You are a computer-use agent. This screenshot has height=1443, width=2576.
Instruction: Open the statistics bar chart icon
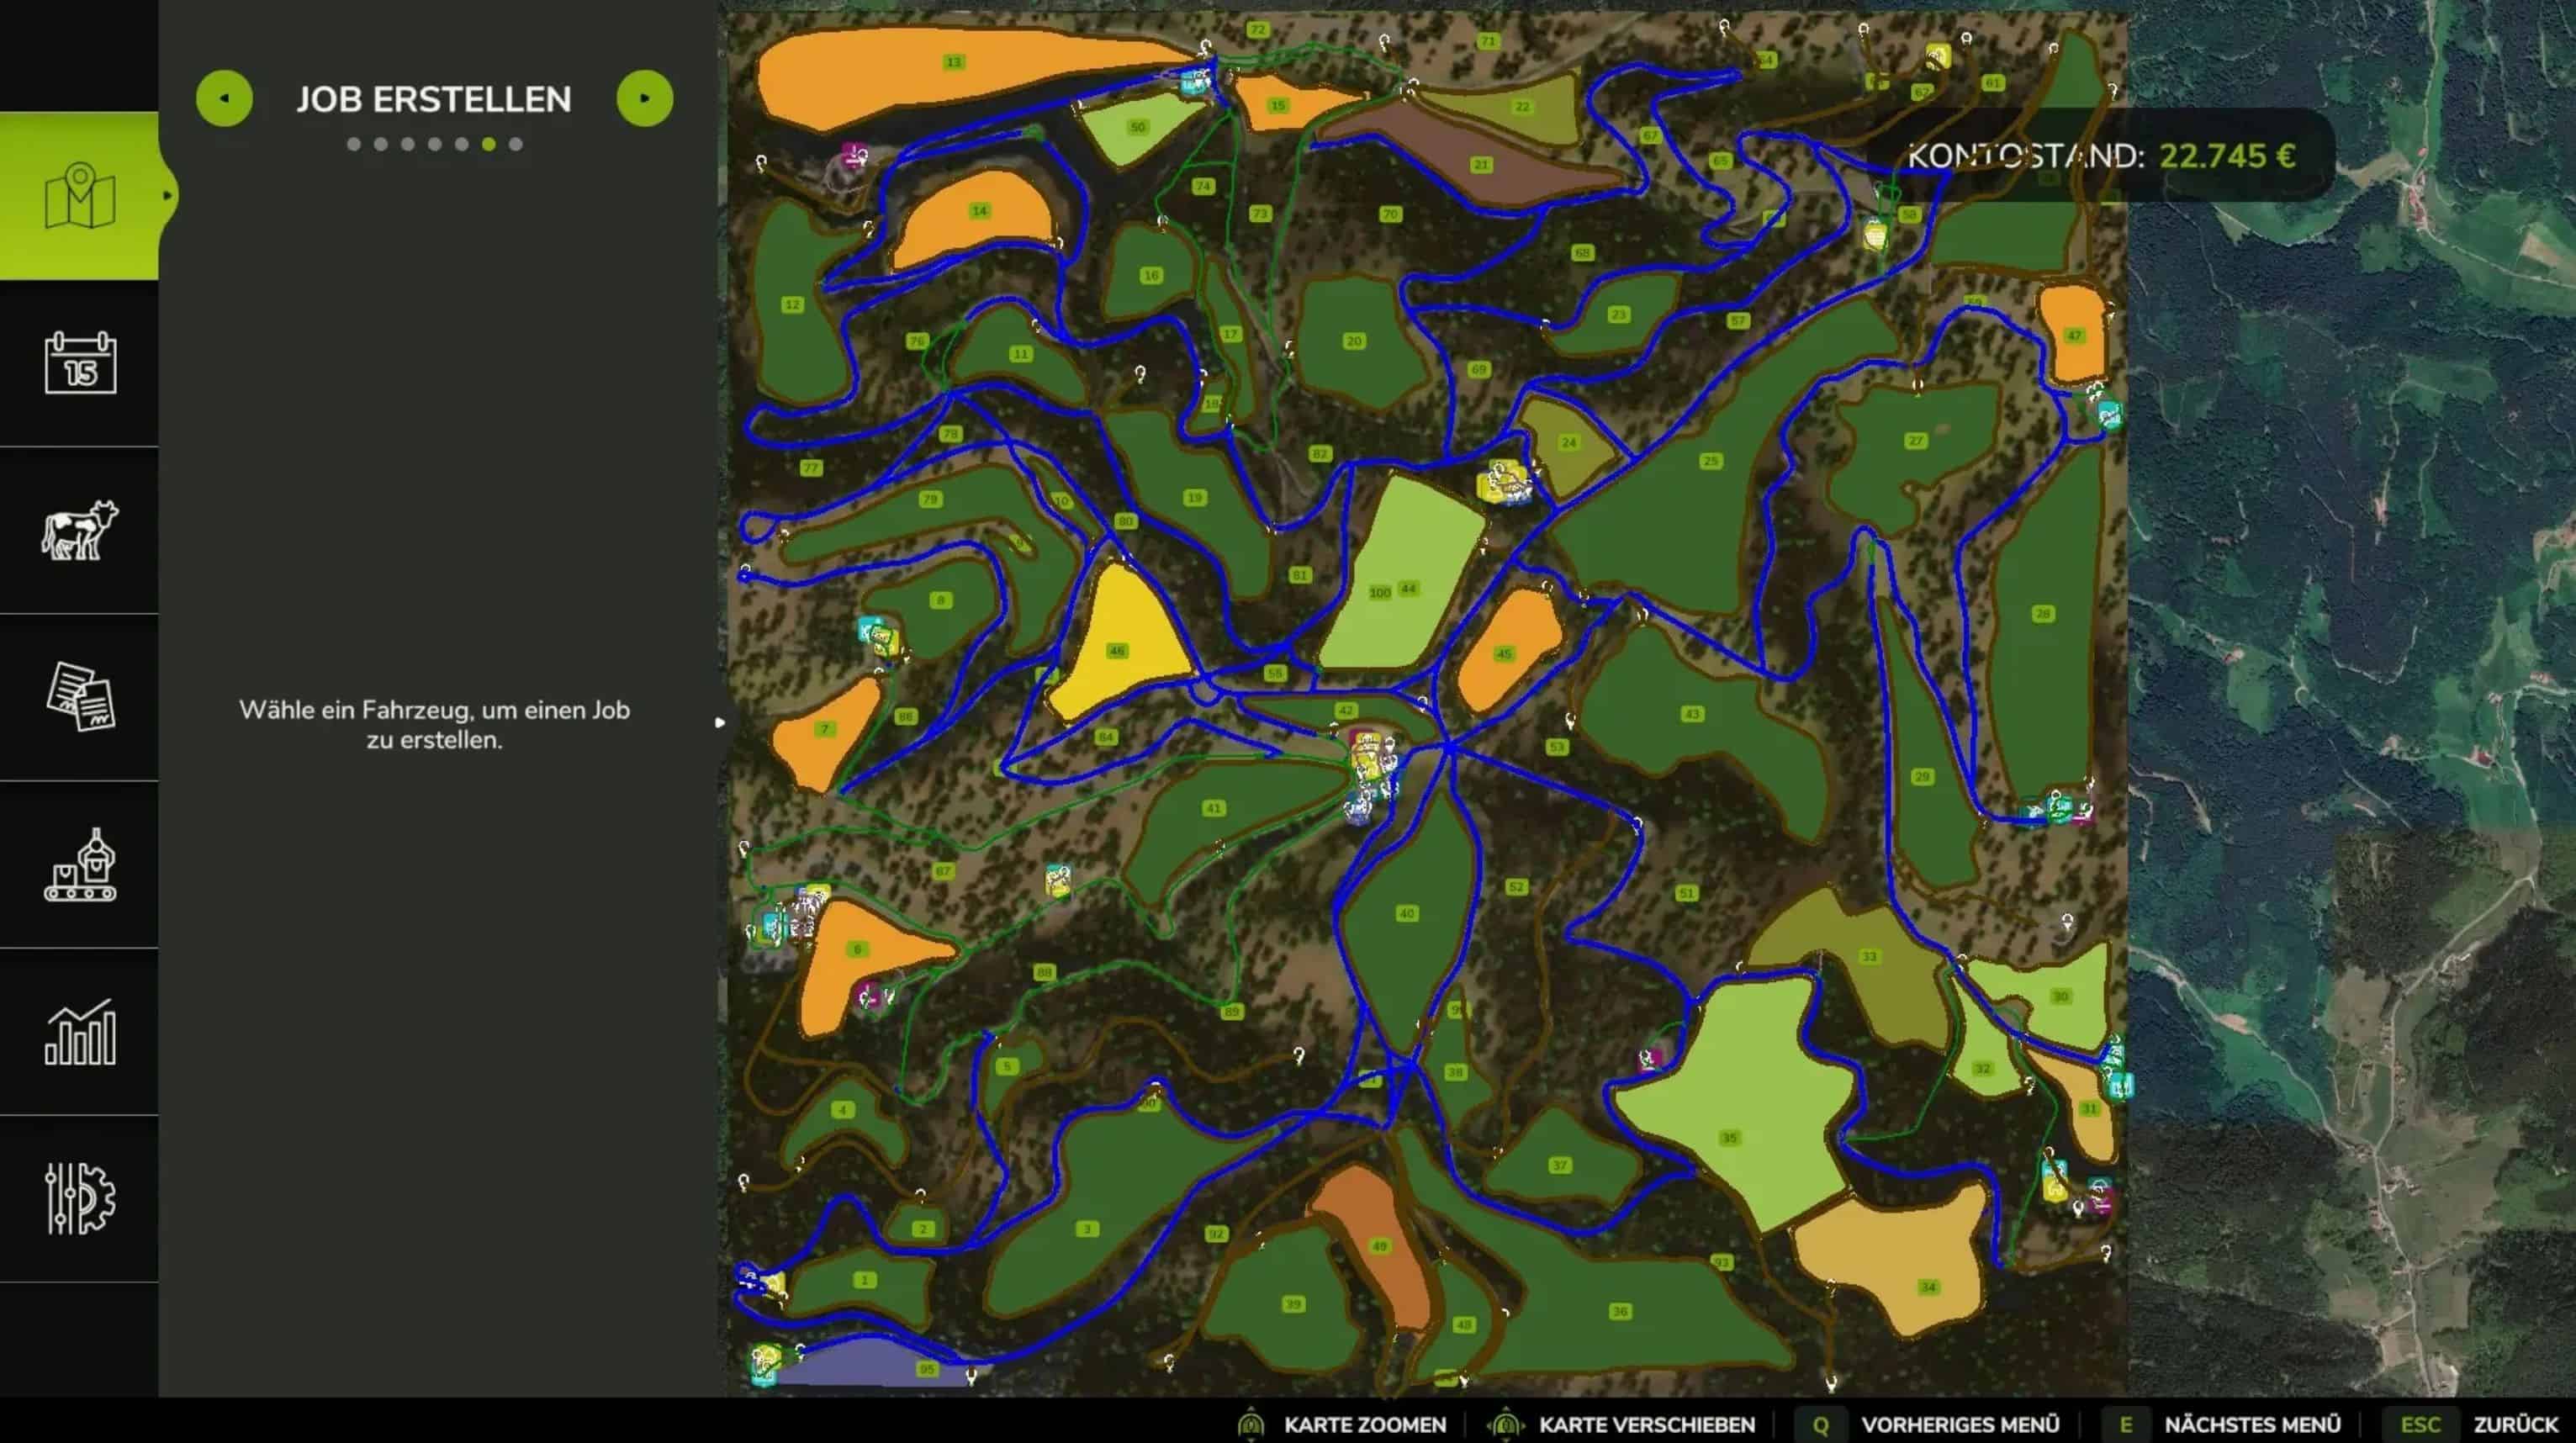(x=79, y=1031)
